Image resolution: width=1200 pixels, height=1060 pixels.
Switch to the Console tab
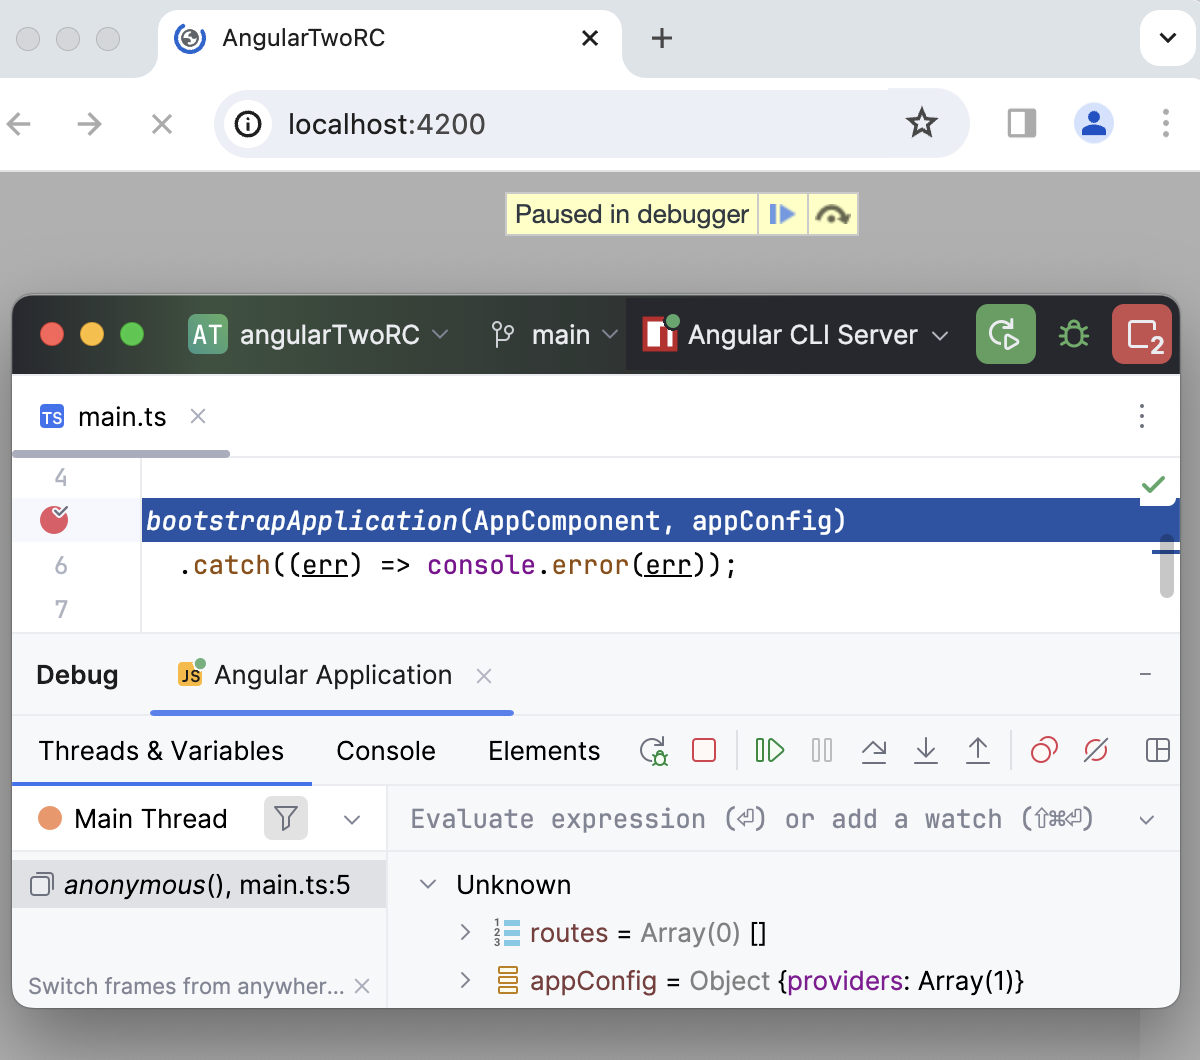[x=386, y=750]
